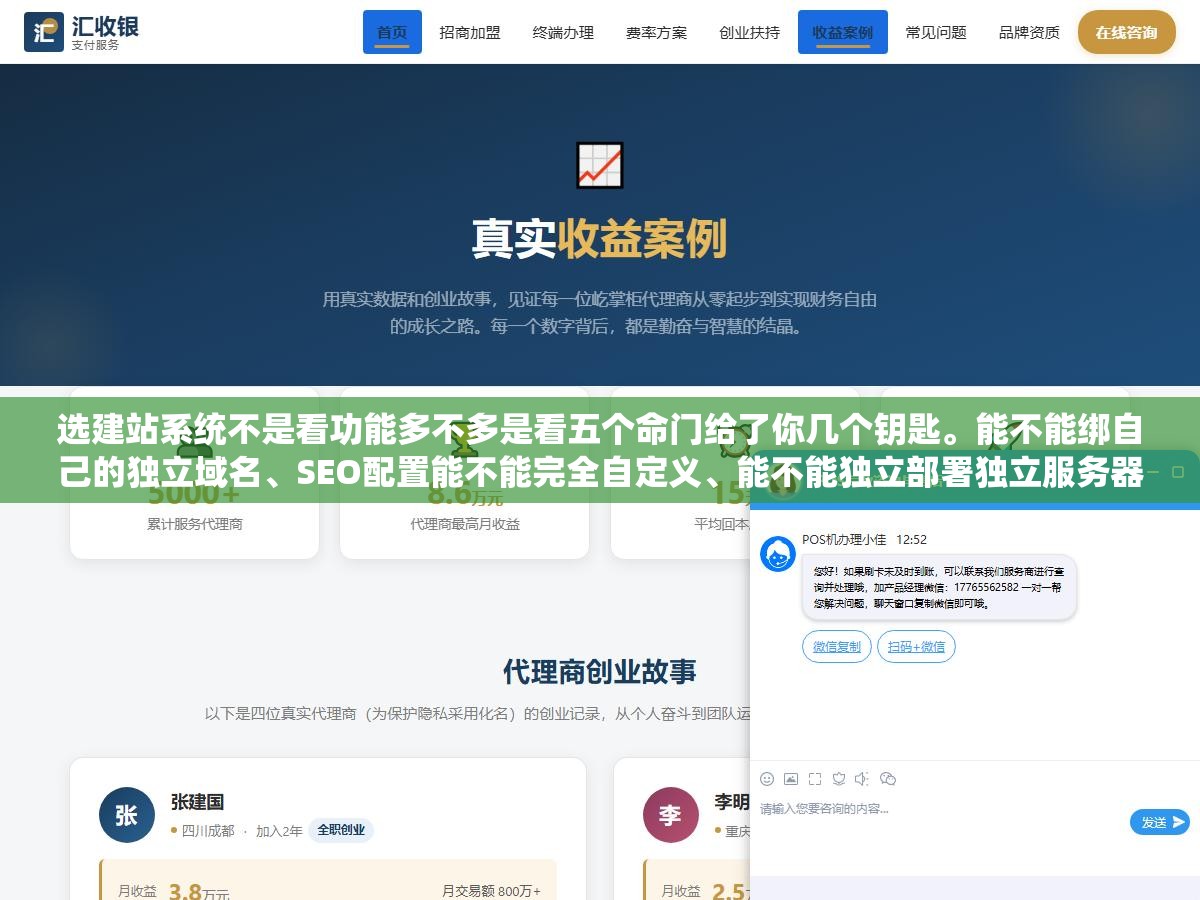1200x900 pixels.
Task: Click the 累计服务代理商 stat label
Action: point(195,524)
